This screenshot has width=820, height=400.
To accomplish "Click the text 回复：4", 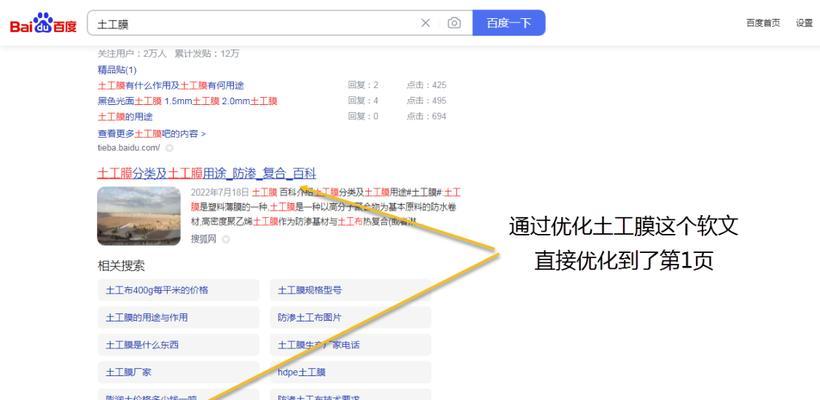I will (x=363, y=101).
